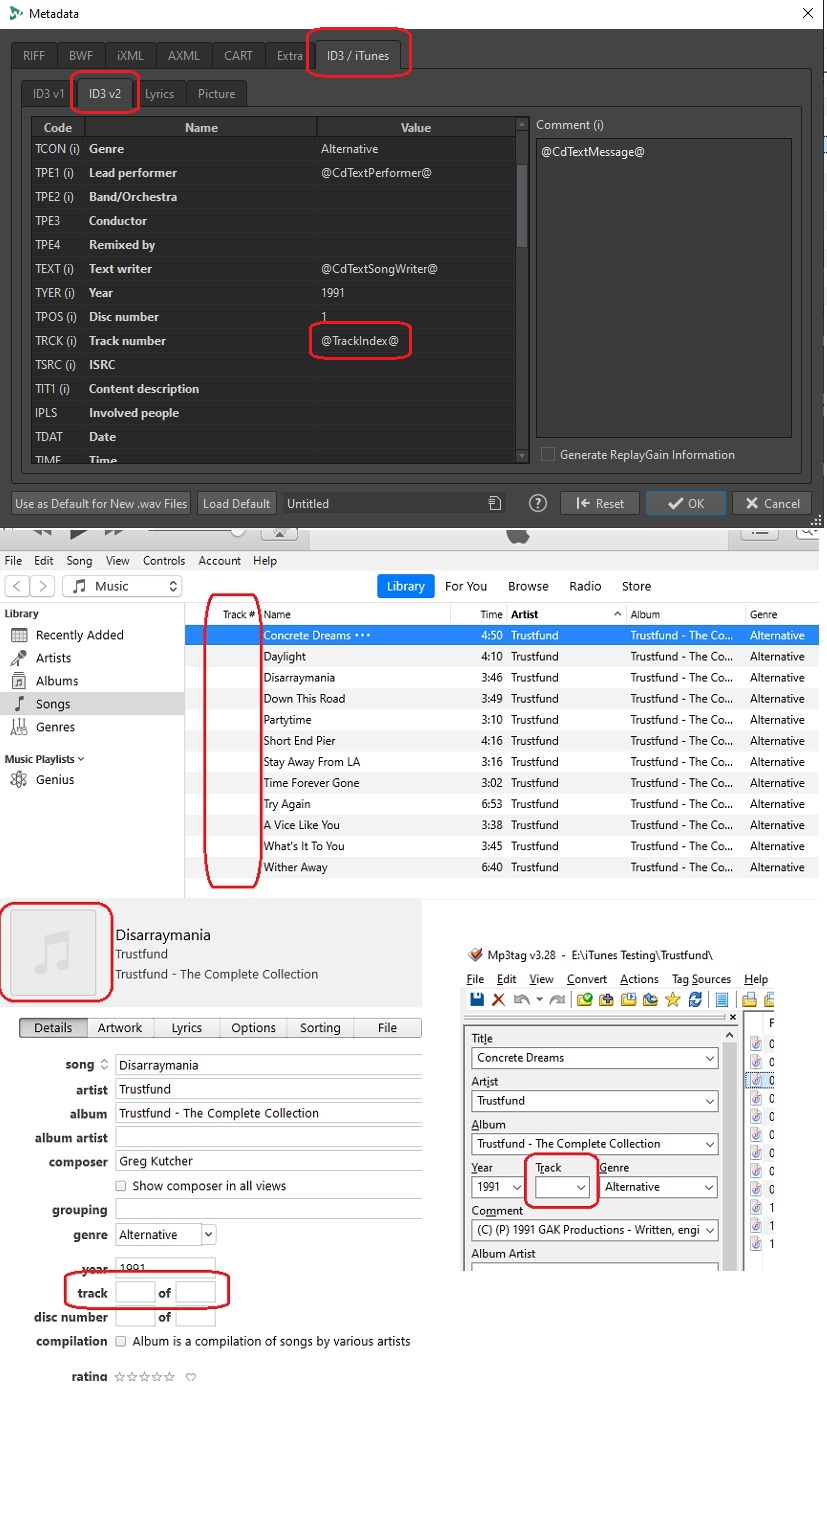
Task: Click Mp3tag add directory folder plus icon
Action: click(x=607, y=999)
